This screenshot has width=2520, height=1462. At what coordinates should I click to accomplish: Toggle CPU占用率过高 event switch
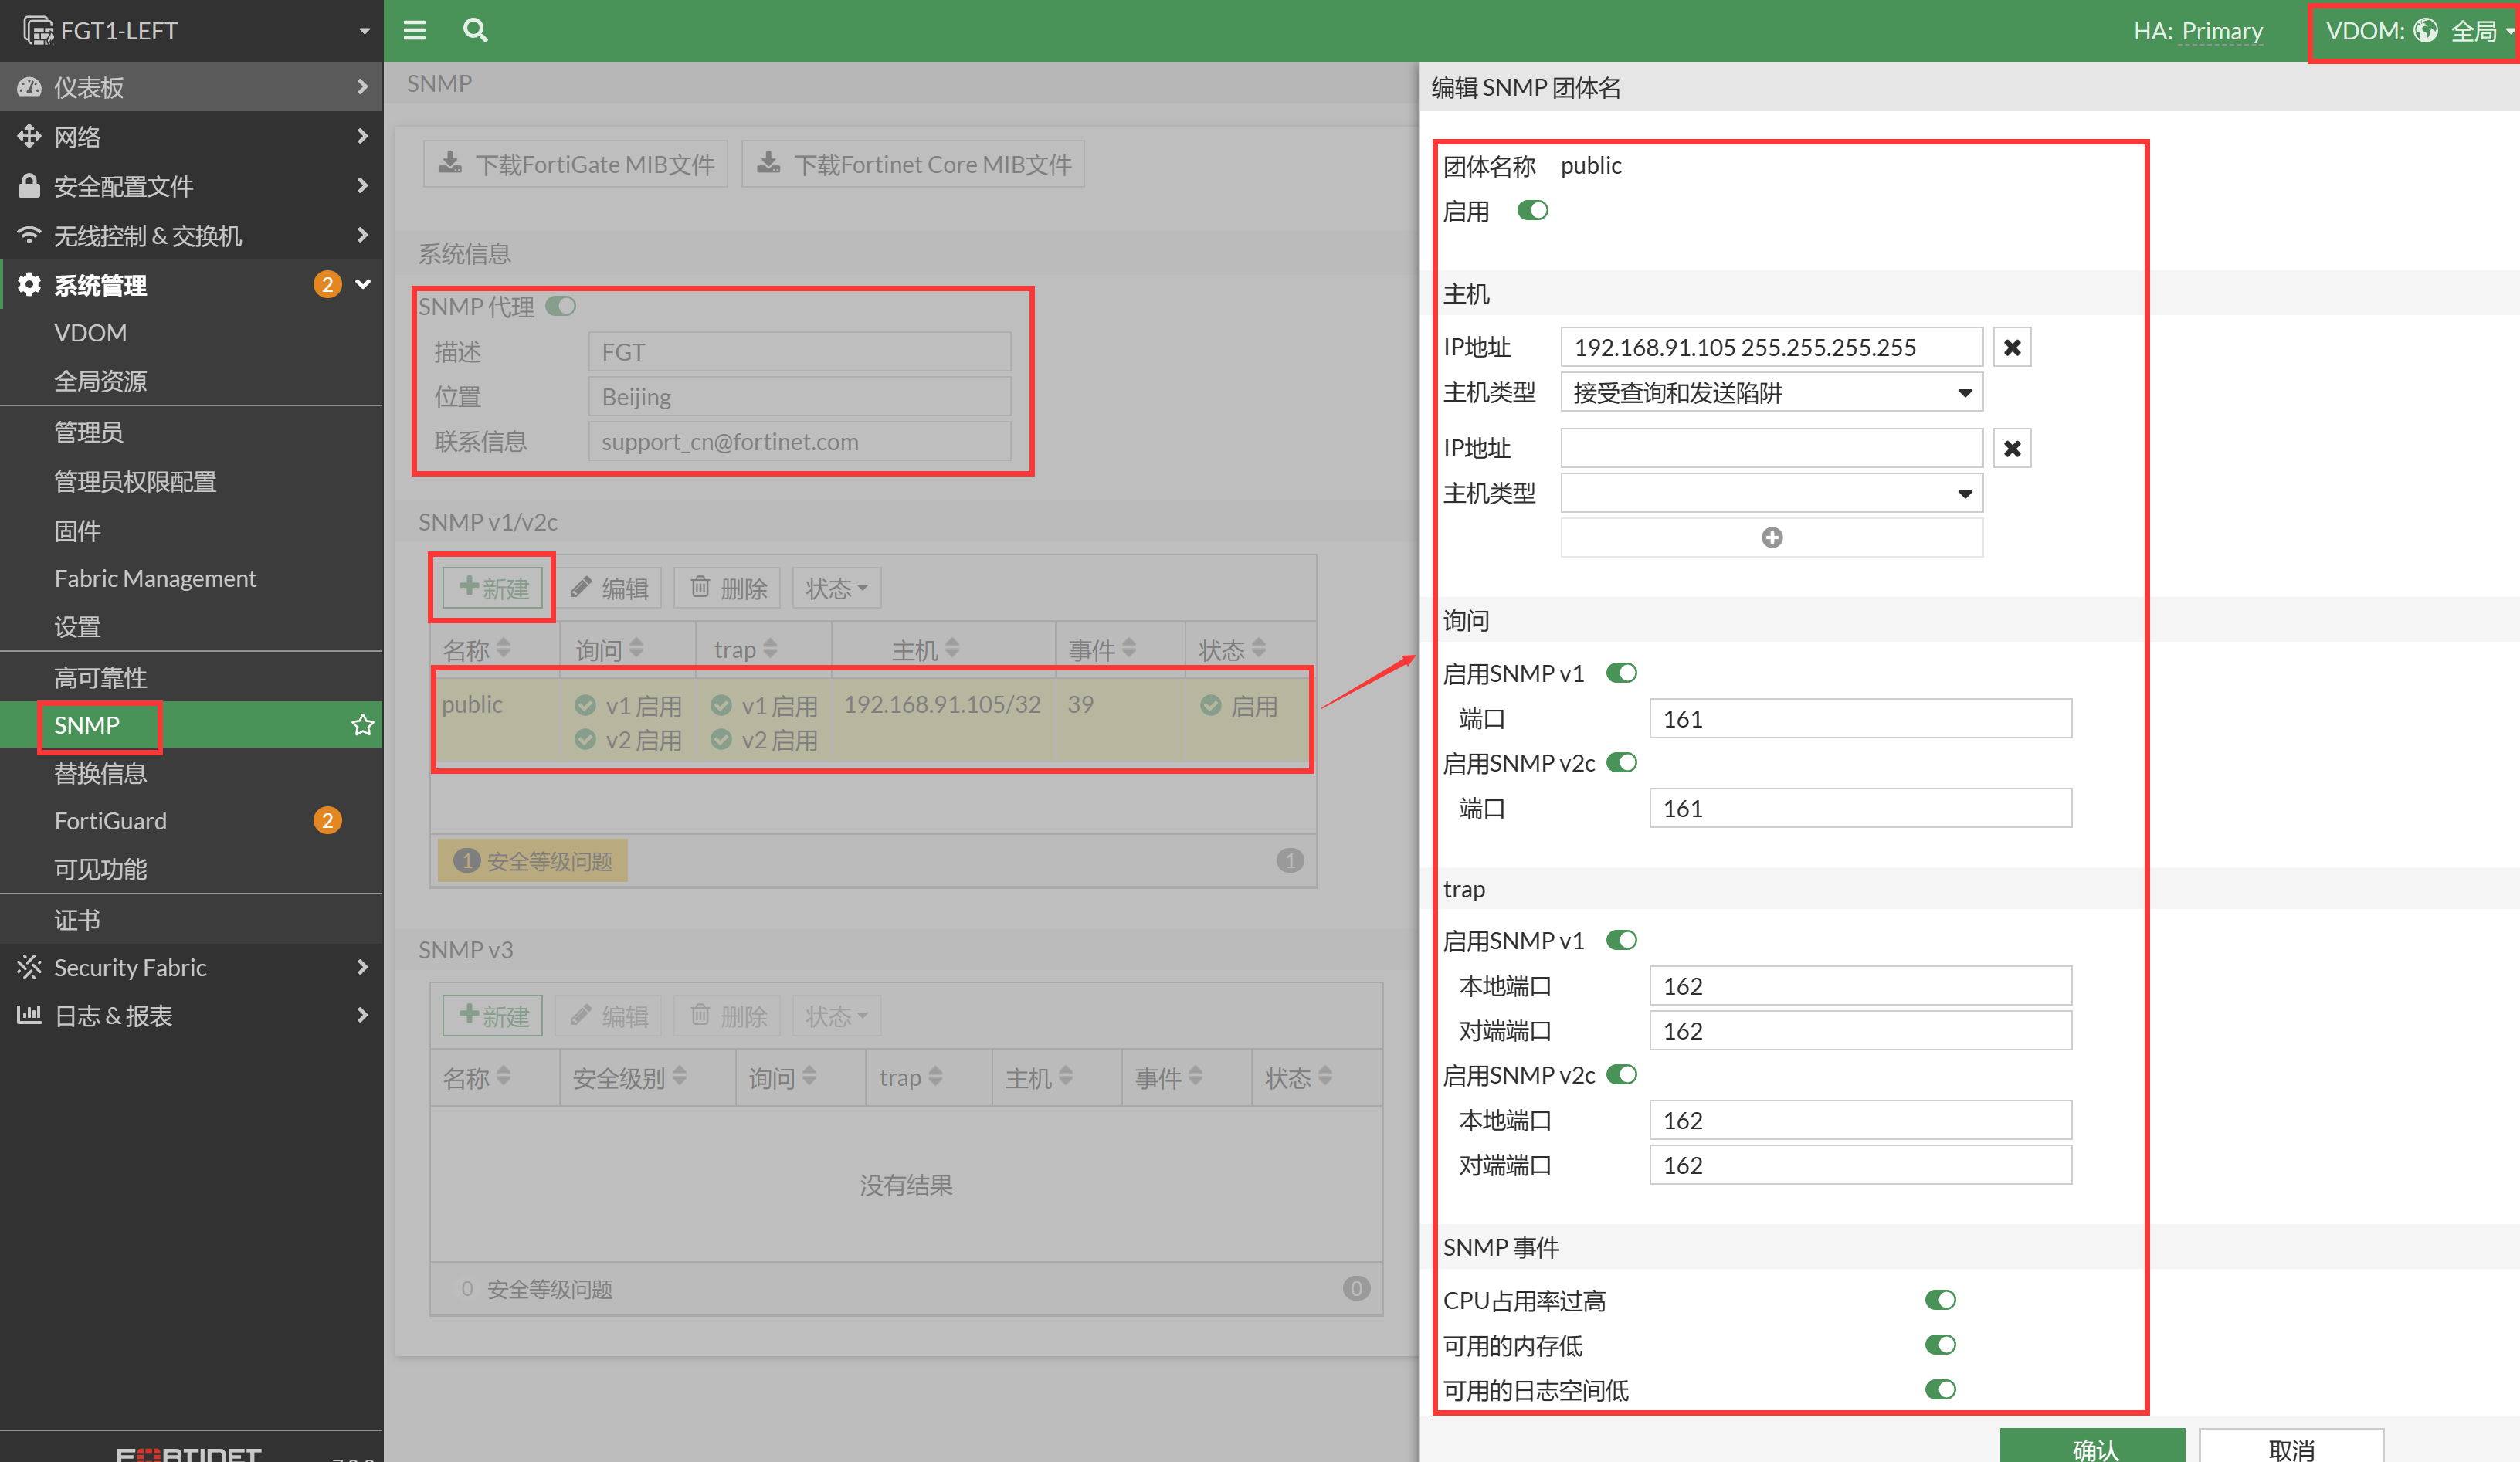(x=1940, y=1300)
